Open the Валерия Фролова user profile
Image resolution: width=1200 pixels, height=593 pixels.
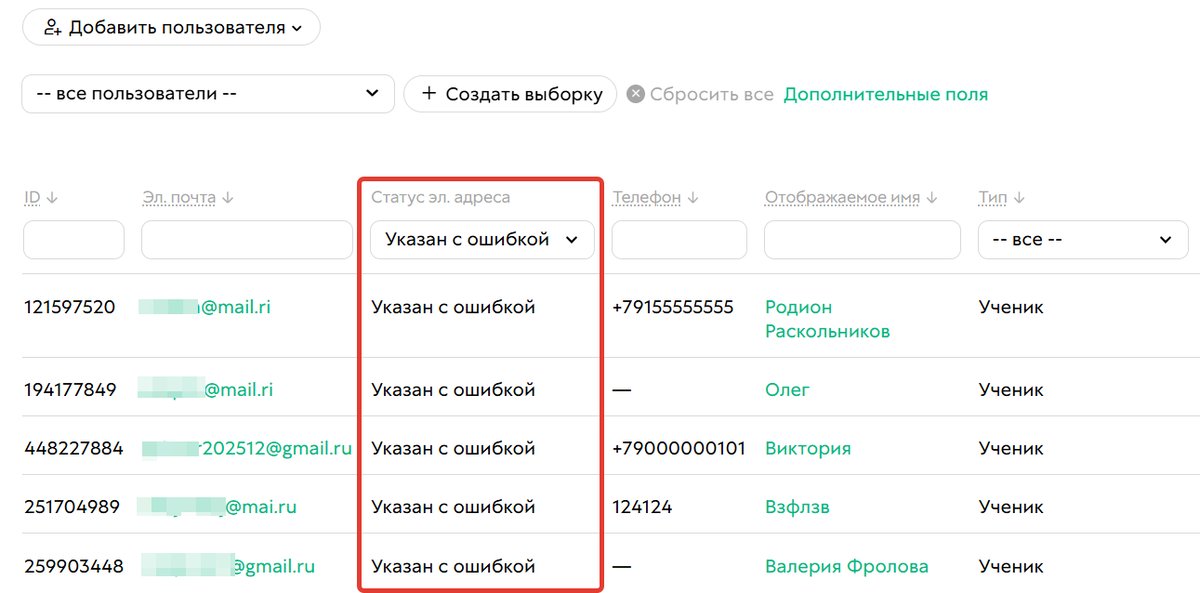pyautogui.click(x=846, y=565)
